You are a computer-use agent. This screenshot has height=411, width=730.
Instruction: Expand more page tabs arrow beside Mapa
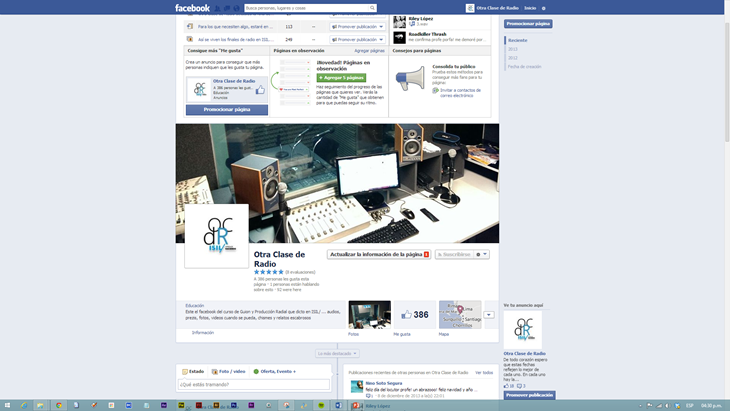(x=488, y=315)
